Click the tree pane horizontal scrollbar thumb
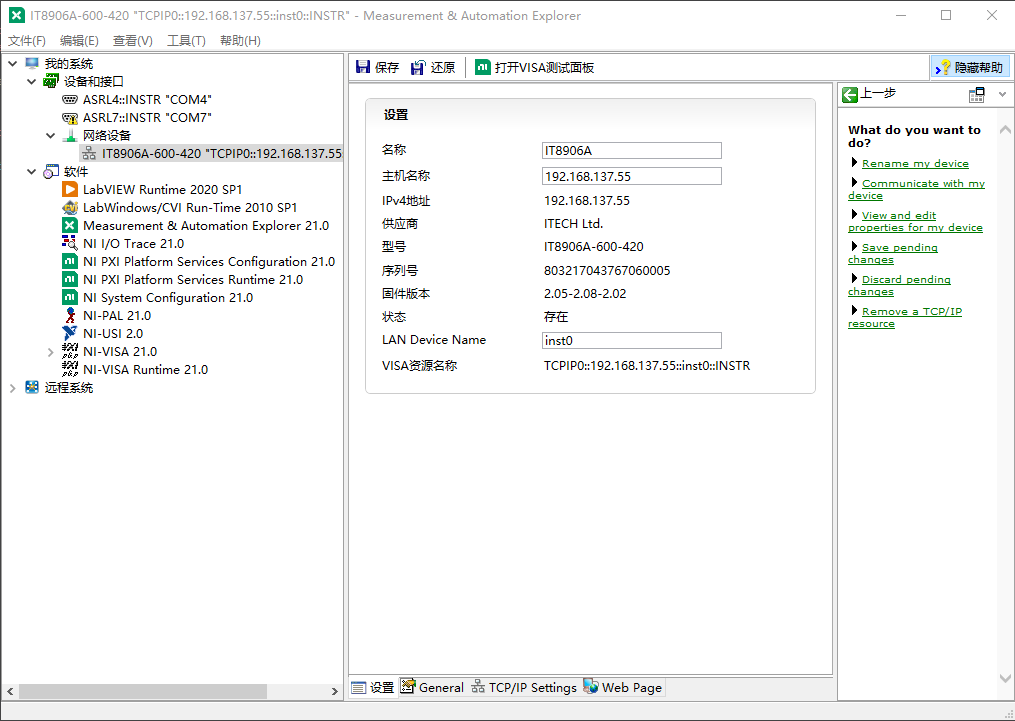The width and height of the screenshot is (1015, 721). pos(142,691)
